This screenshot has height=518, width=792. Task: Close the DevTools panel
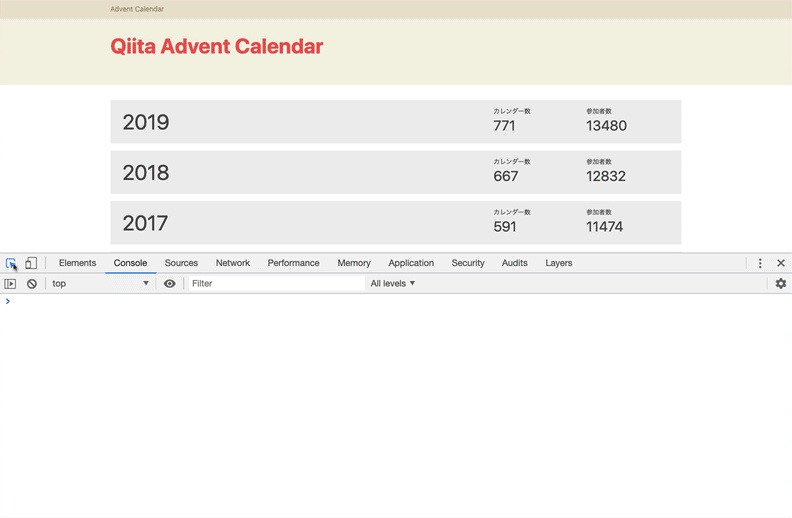781,263
